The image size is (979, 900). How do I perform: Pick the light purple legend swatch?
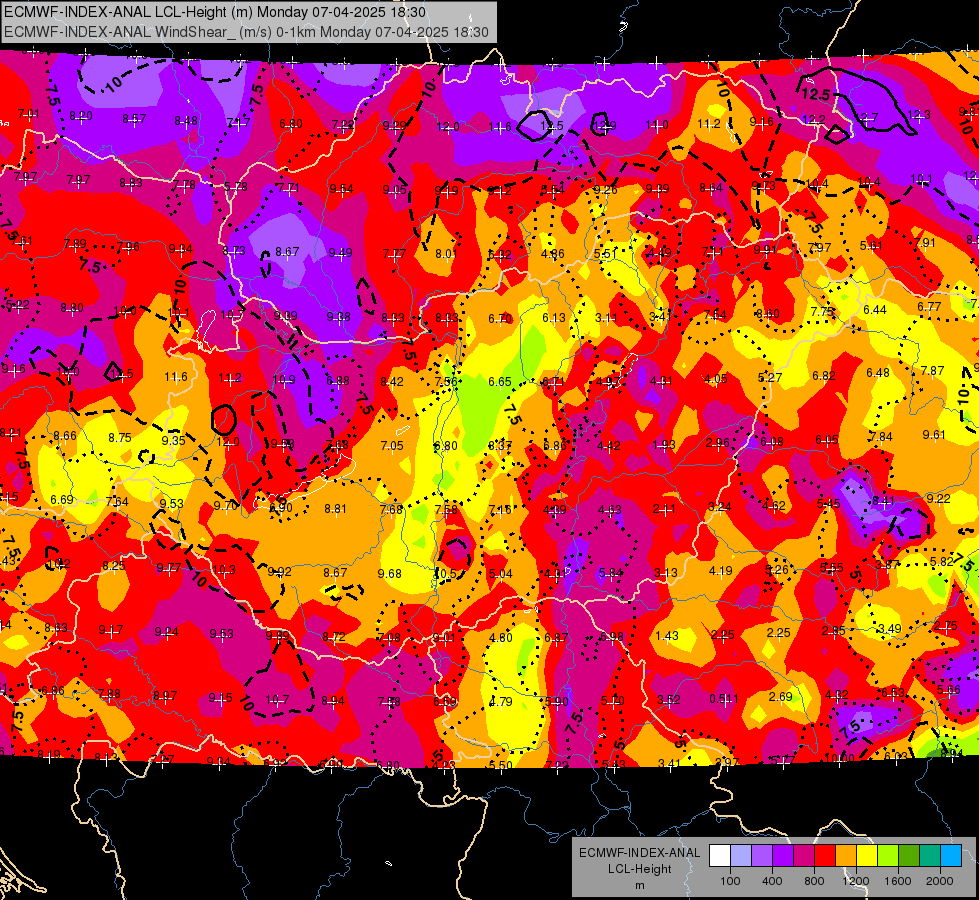coord(762,856)
